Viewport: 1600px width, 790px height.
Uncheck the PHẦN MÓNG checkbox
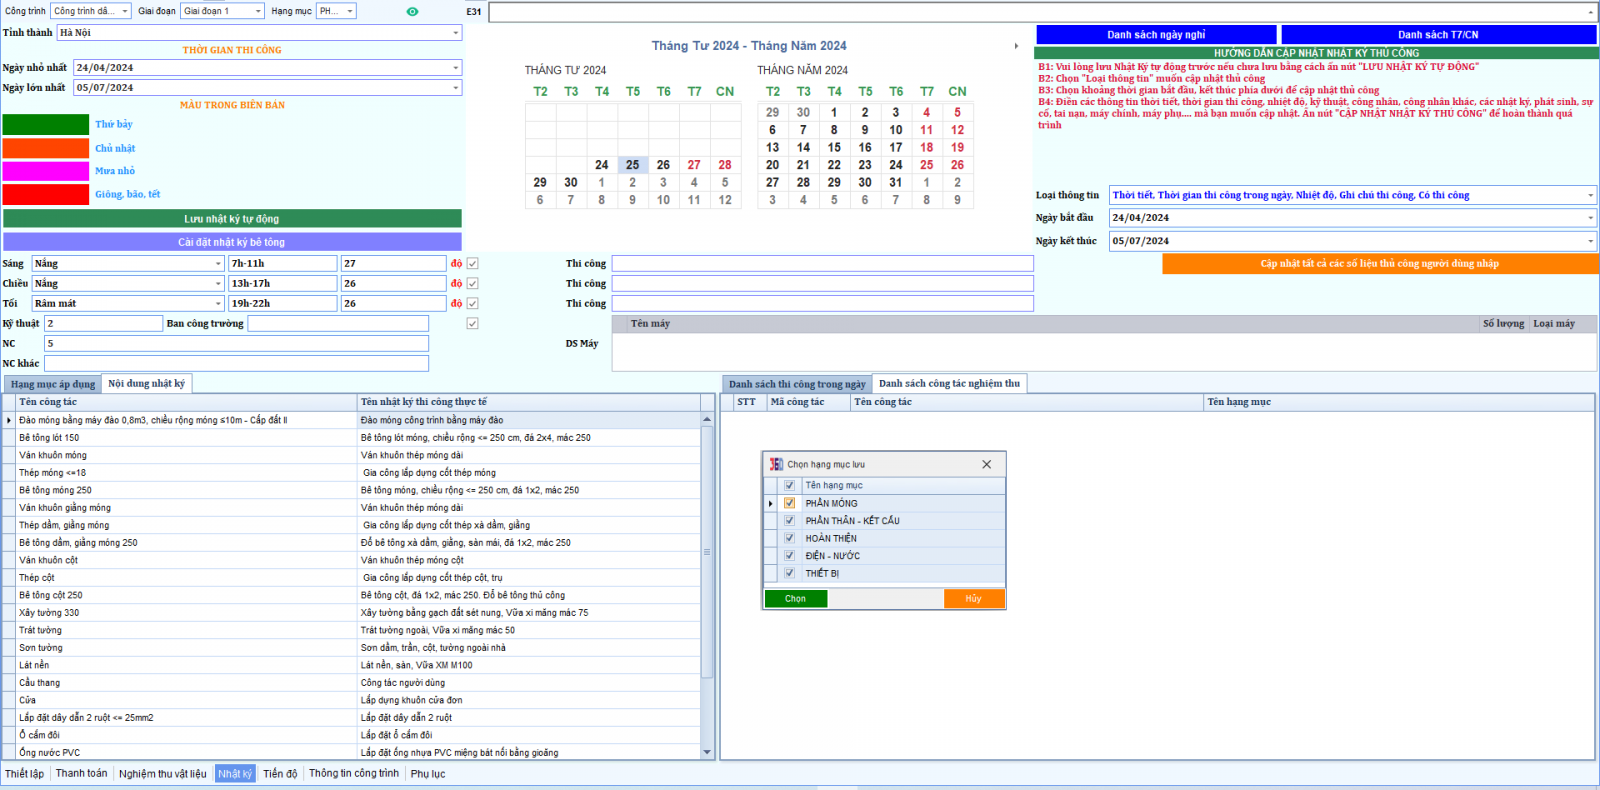[789, 503]
